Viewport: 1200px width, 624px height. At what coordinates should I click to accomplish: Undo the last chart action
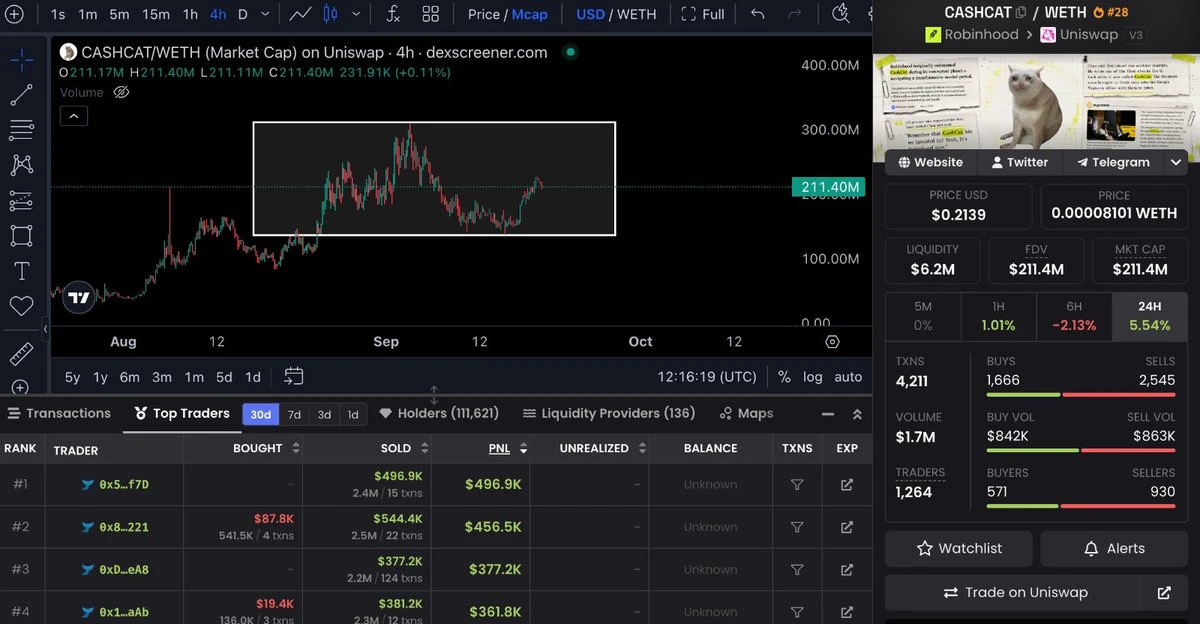[758, 14]
